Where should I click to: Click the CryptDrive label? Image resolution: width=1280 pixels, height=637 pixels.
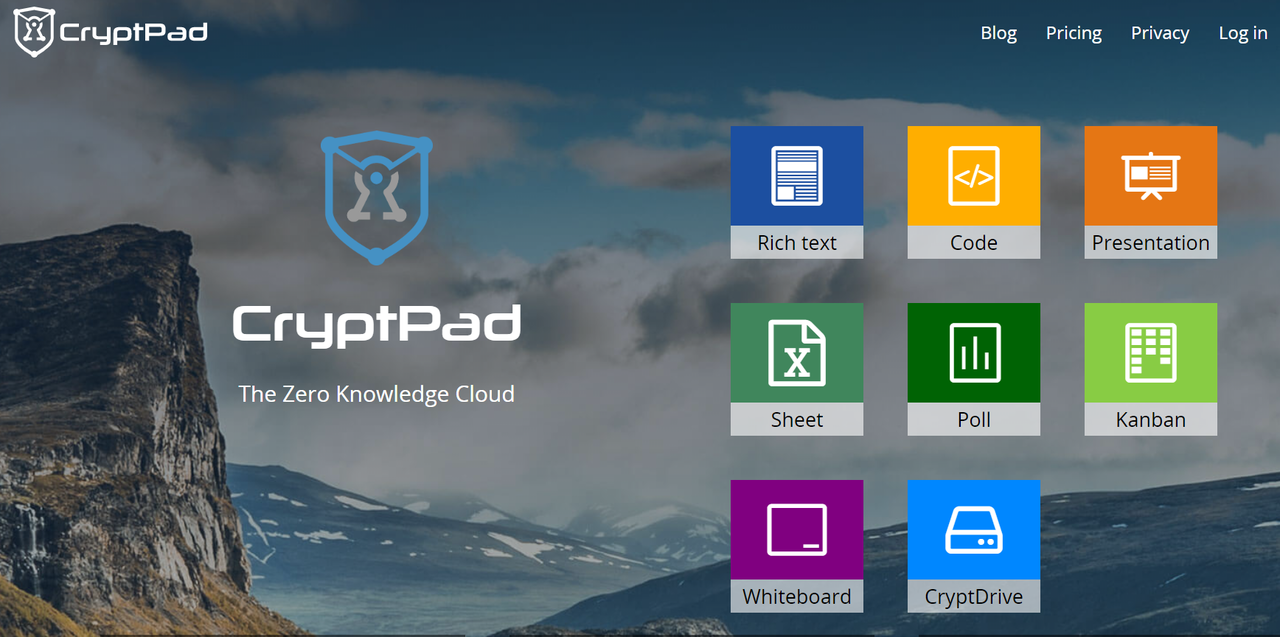pos(974,597)
